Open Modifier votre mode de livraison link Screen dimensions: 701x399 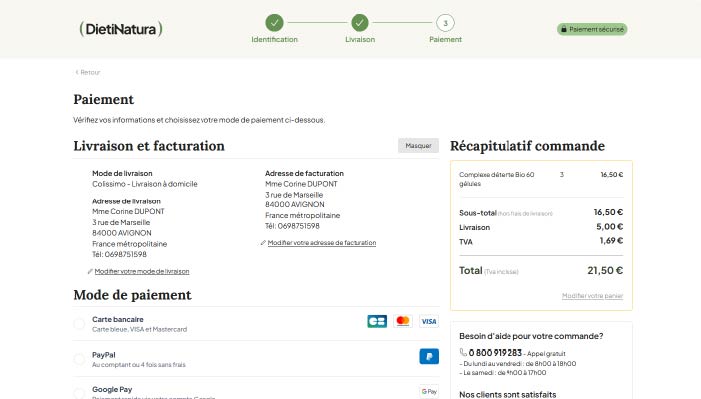[x=142, y=271]
